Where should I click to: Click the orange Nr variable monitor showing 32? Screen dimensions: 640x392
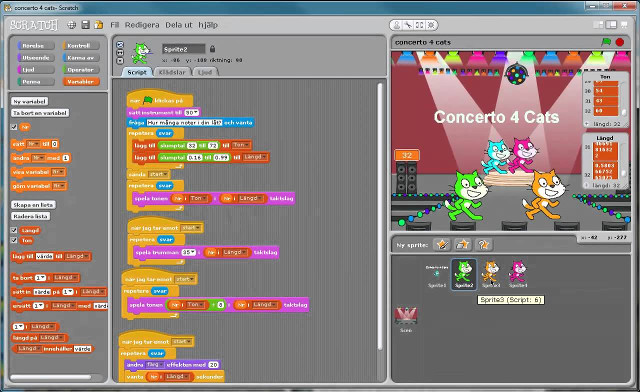pyautogui.click(x=407, y=155)
